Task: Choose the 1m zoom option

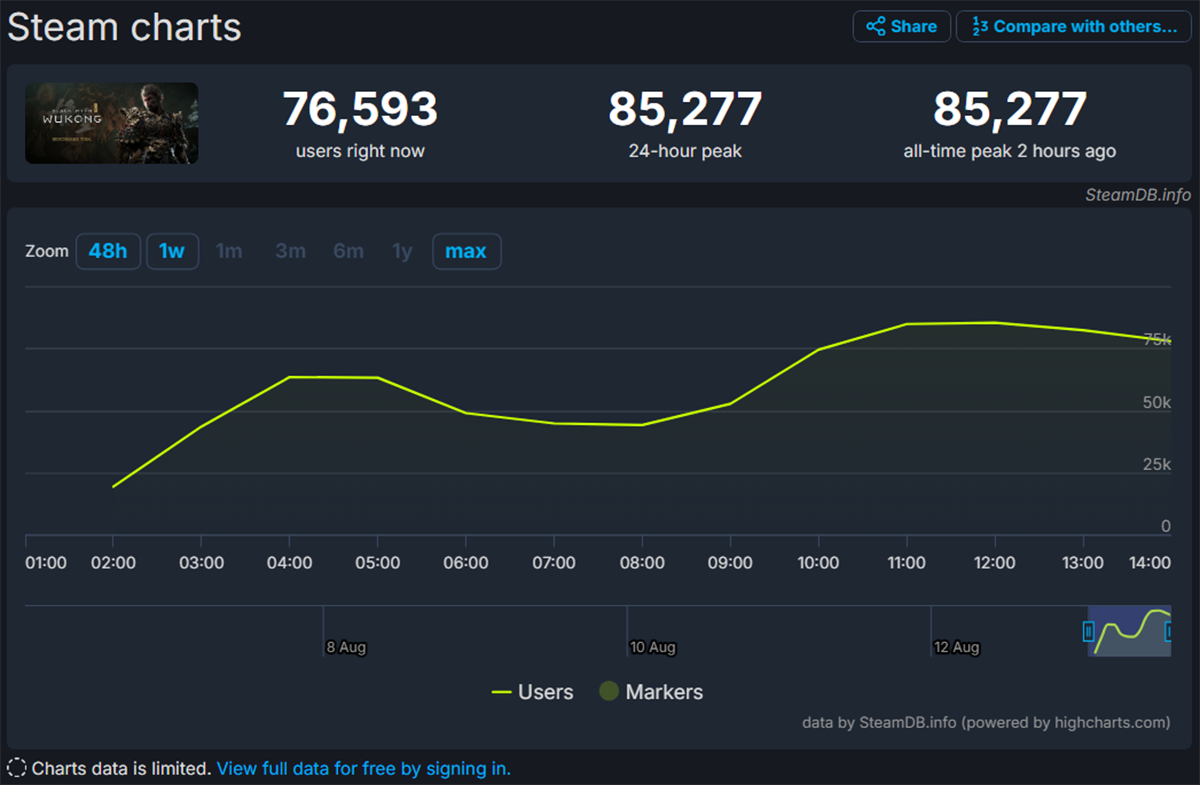Action: pyautogui.click(x=229, y=251)
